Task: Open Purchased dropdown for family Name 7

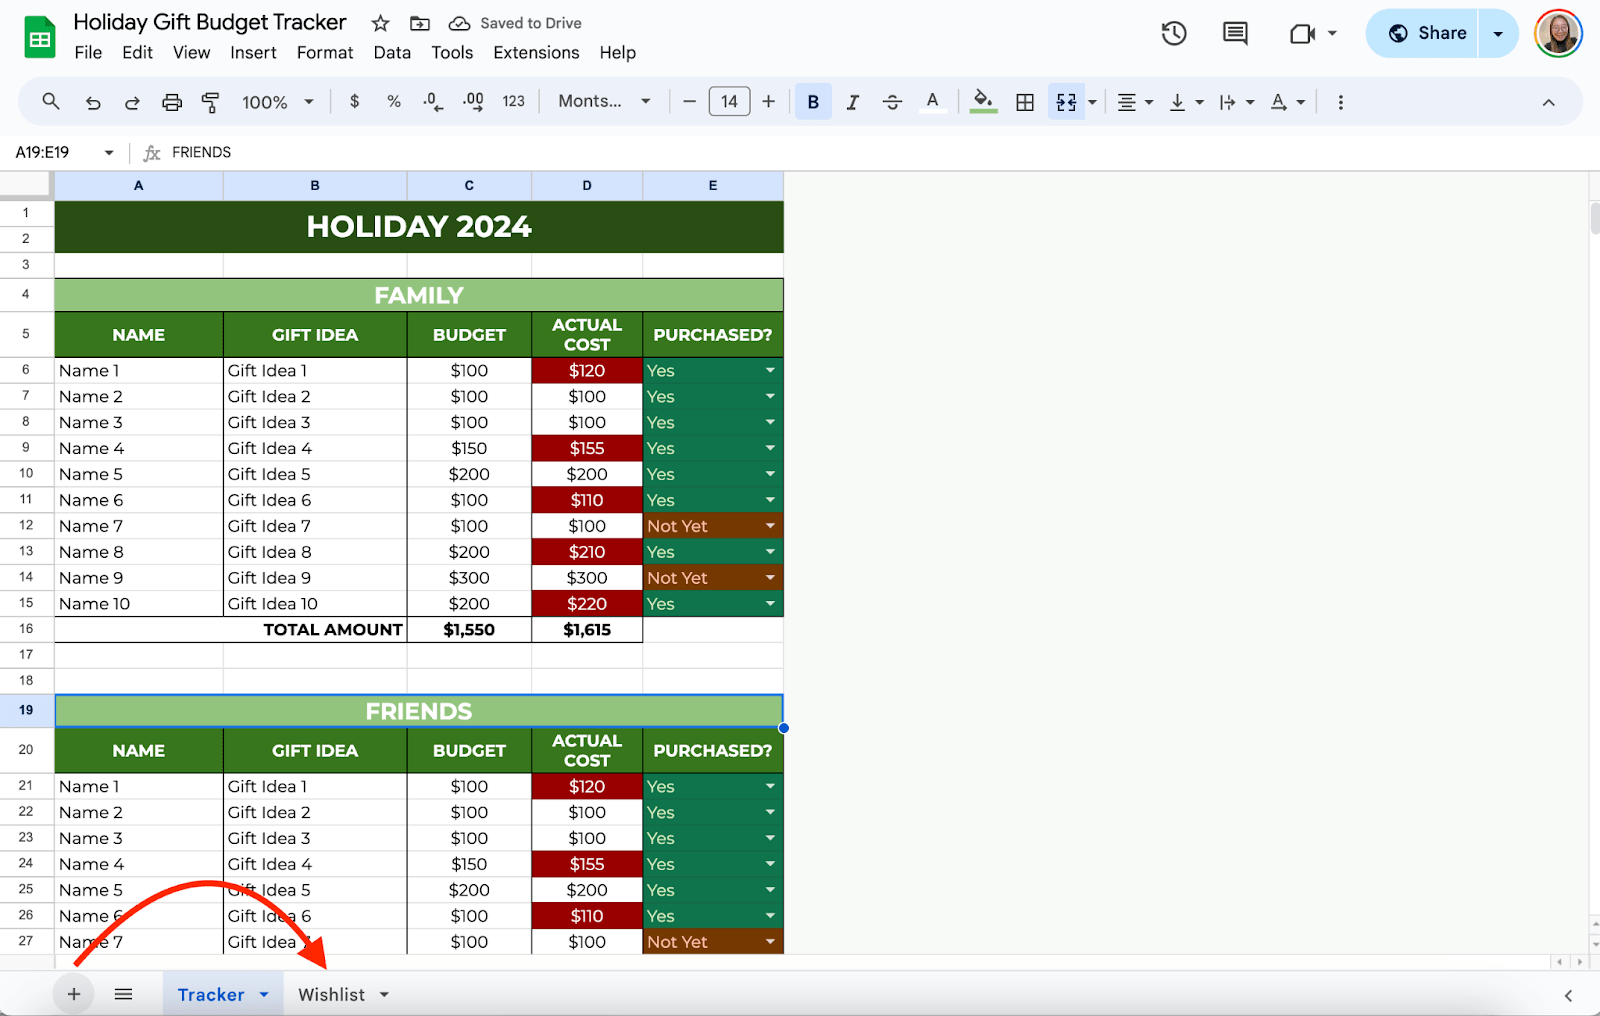Action: 770,526
